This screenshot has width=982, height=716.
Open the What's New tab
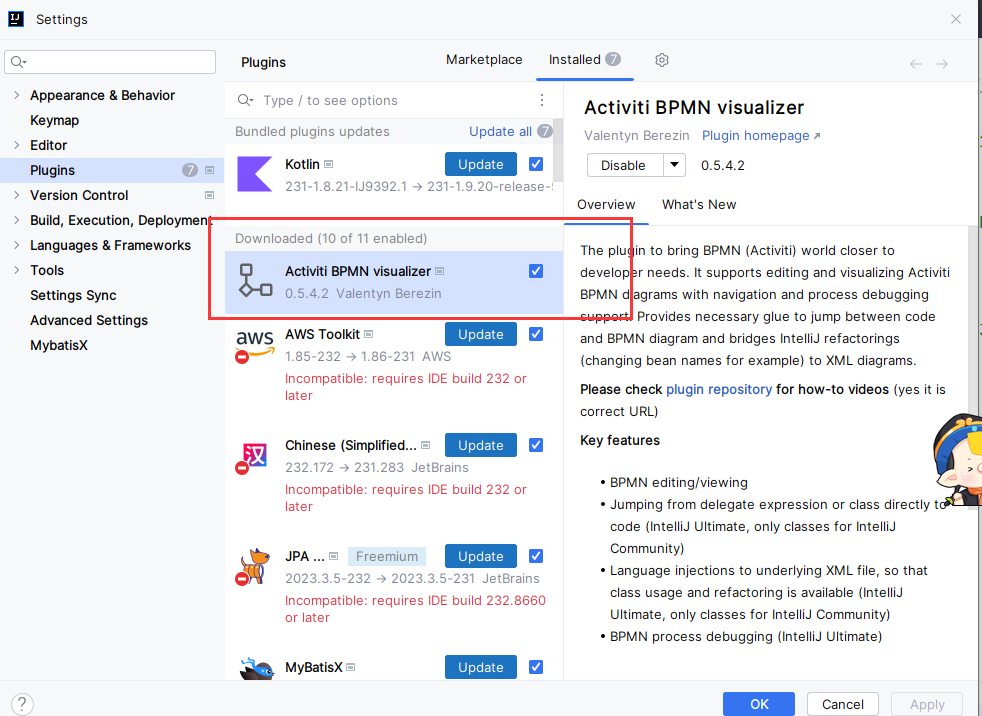pyautogui.click(x=699, y=204)
